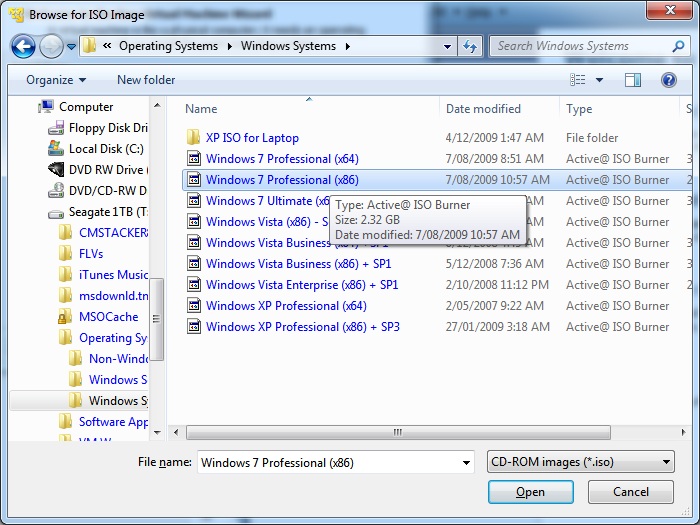Screen dimensions: 700x525
Task: Open the iTunes Music folder in tree
Action: tap(113, 275)
